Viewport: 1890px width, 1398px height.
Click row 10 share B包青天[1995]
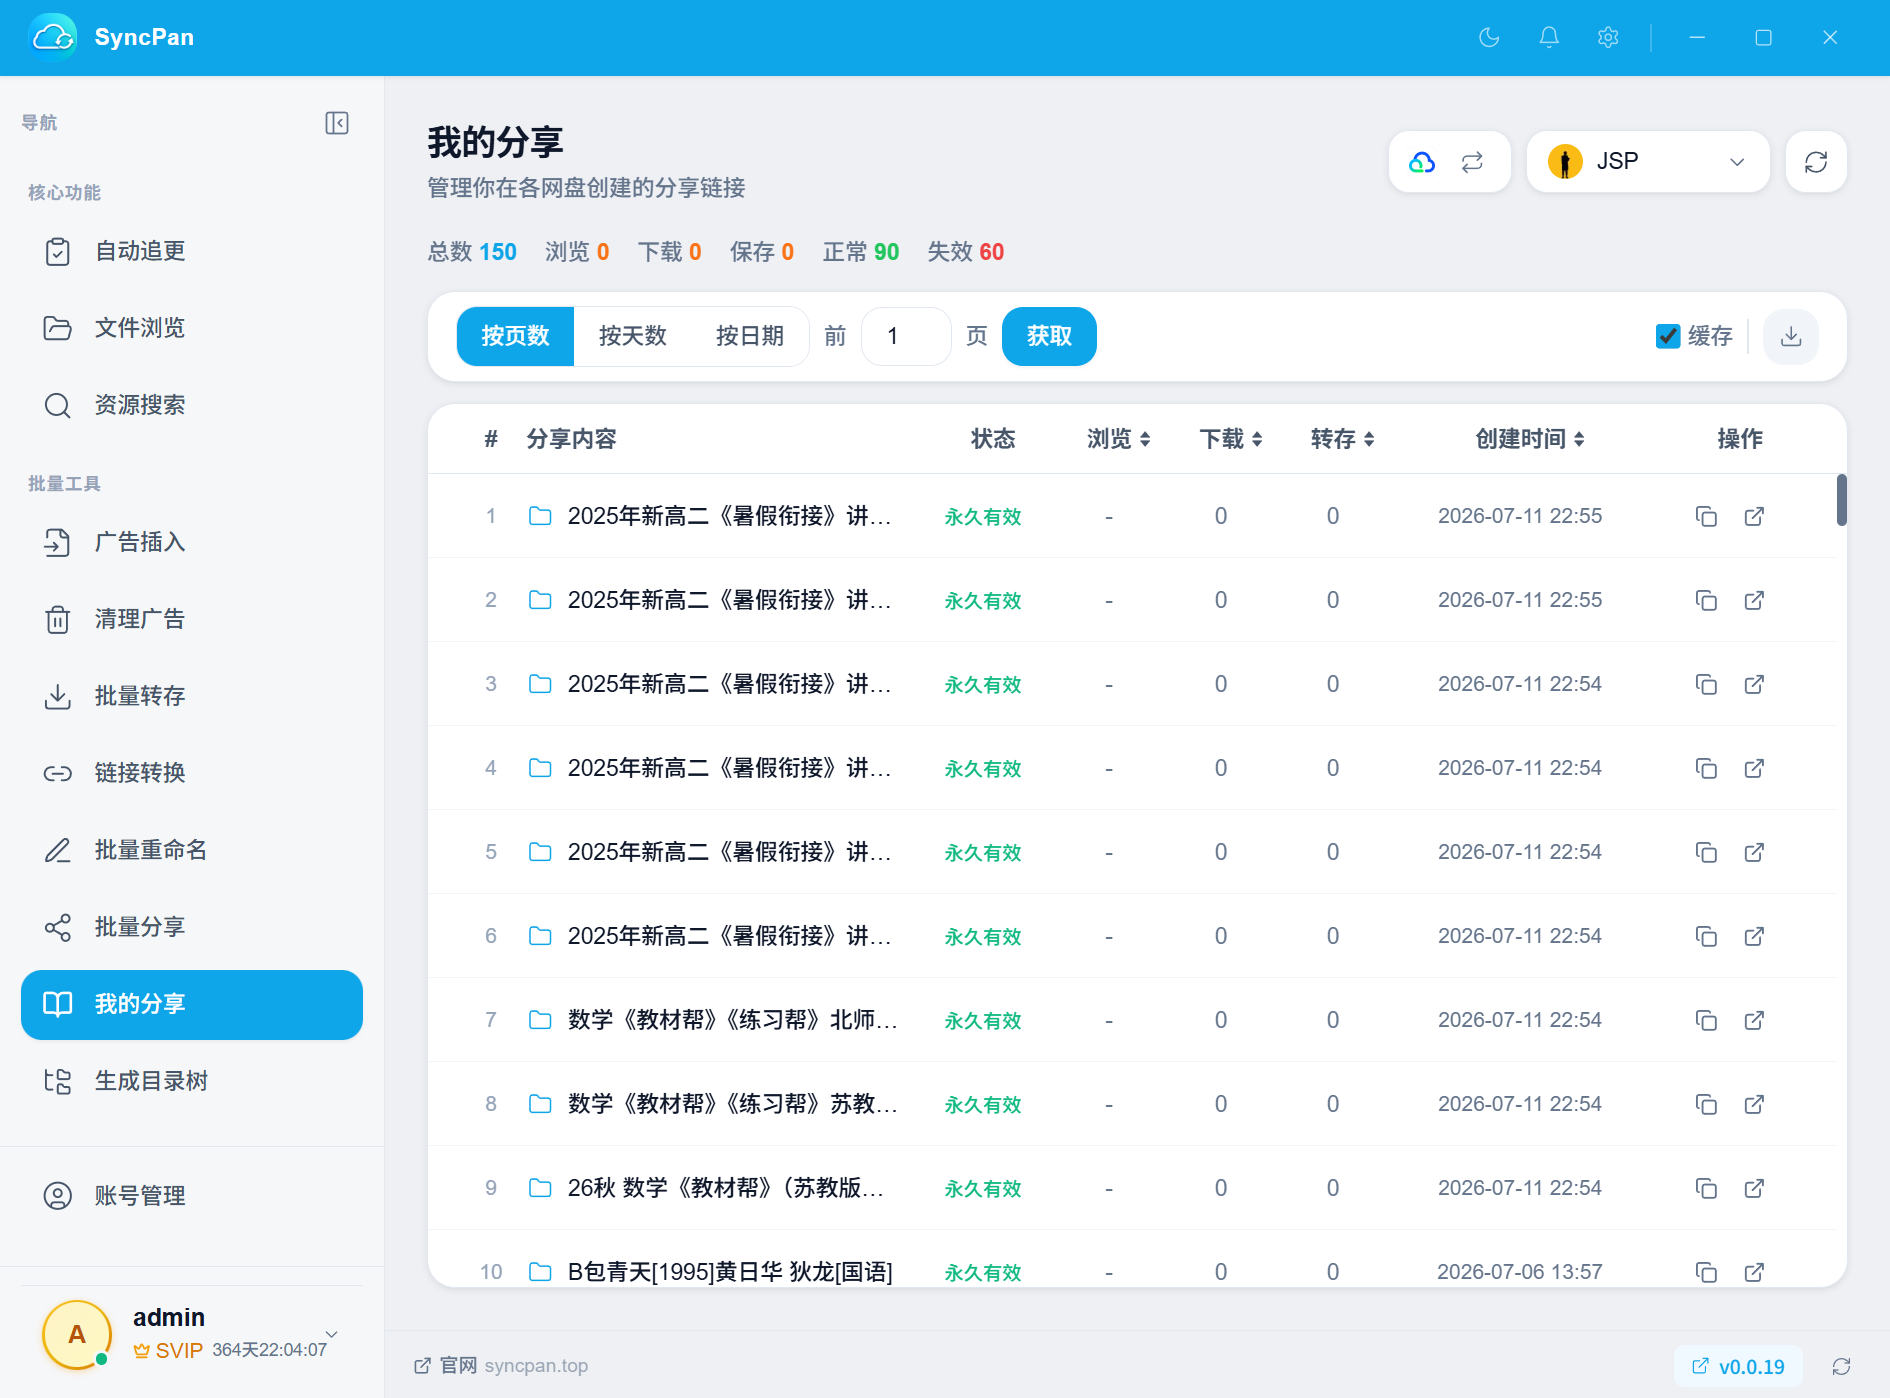(x=730, y=1272)
